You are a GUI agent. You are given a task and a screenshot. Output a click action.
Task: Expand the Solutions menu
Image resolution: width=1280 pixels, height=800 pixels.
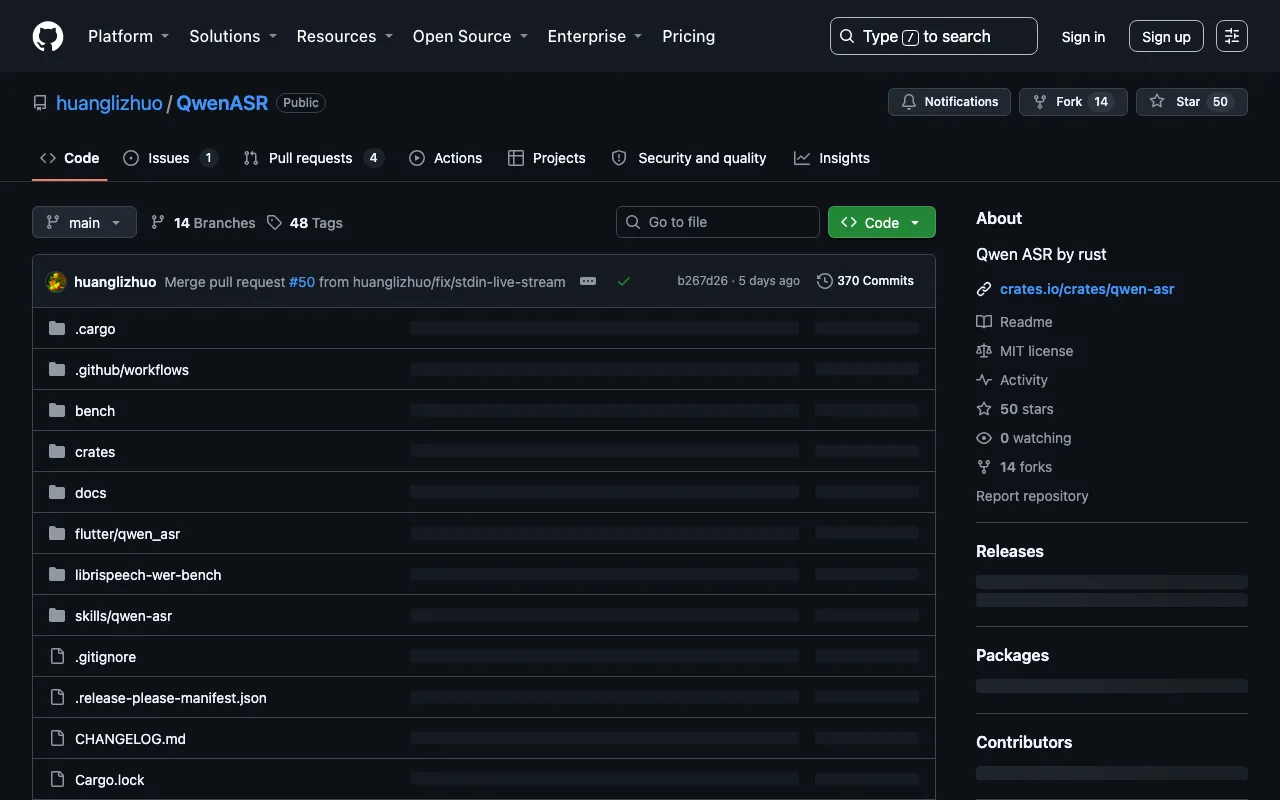(x=233, y=36)
